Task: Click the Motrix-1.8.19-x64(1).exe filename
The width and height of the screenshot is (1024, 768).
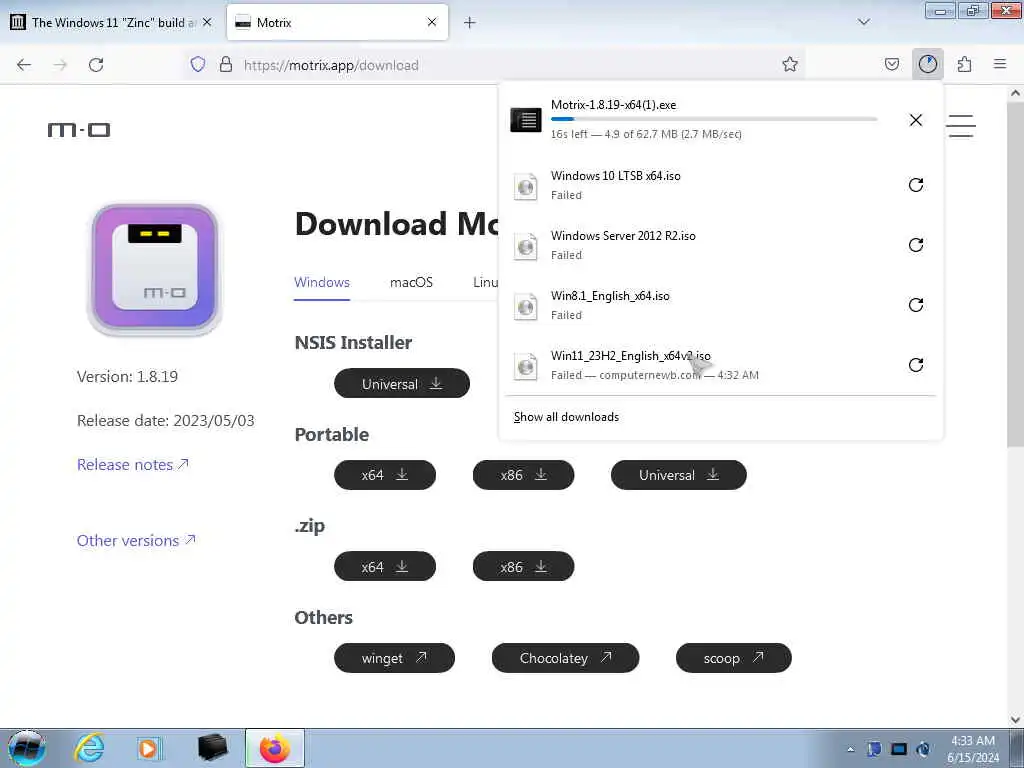Action: [613, 104]
